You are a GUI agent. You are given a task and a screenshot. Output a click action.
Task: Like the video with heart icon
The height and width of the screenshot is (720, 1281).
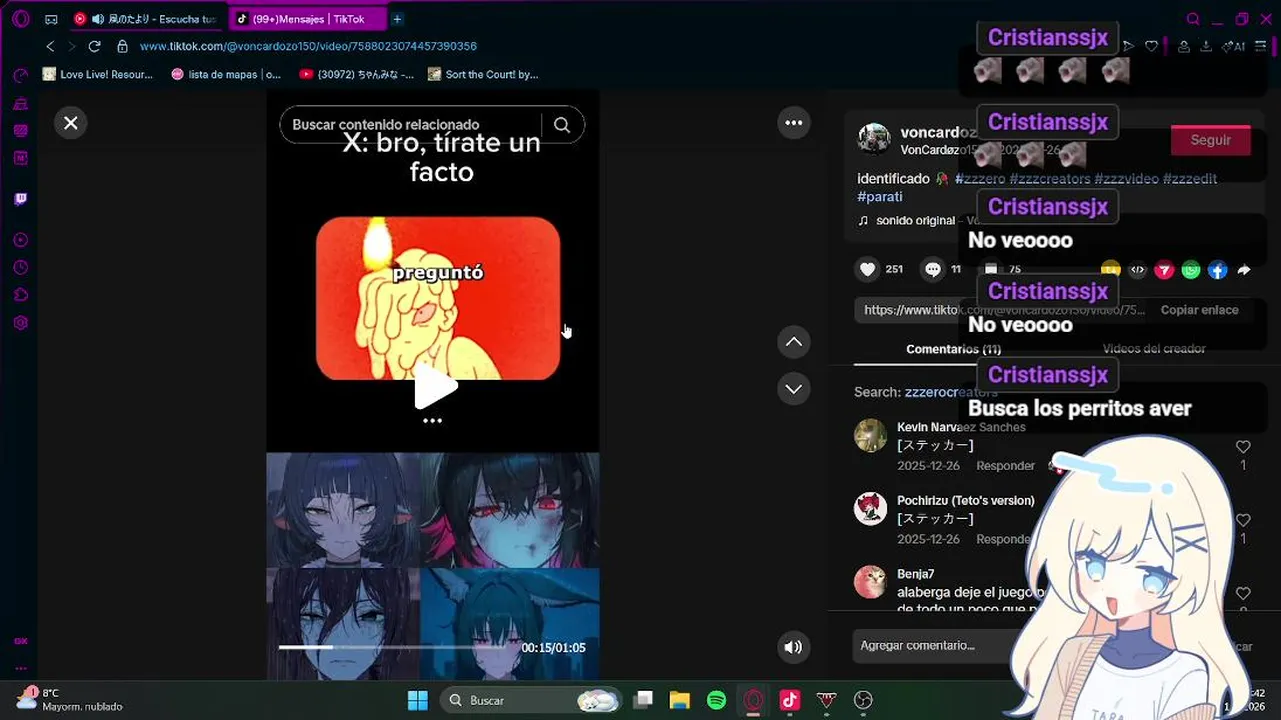click(x=868, y=269)
